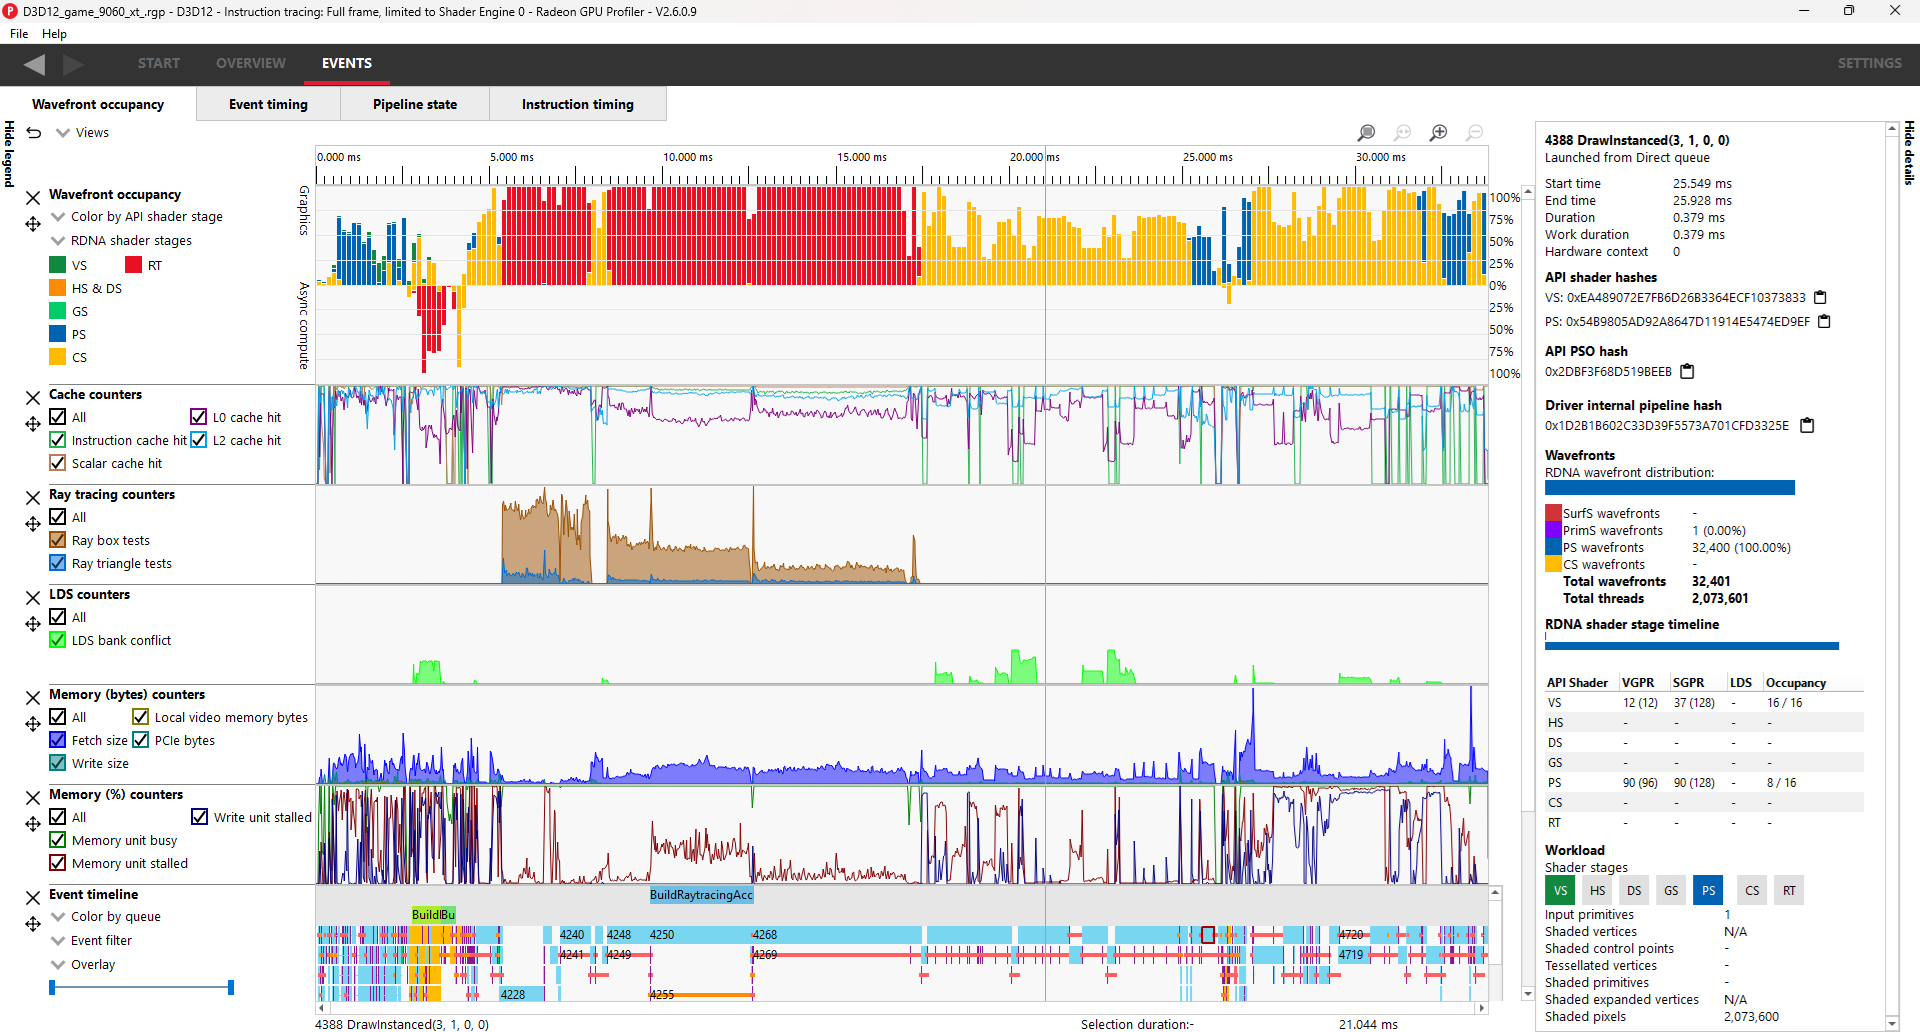This screenshot has height=1032, width=1920.
Task: Disable the Ray box tests checkbox
Action: pyautogui.click(x=58, y=541)
